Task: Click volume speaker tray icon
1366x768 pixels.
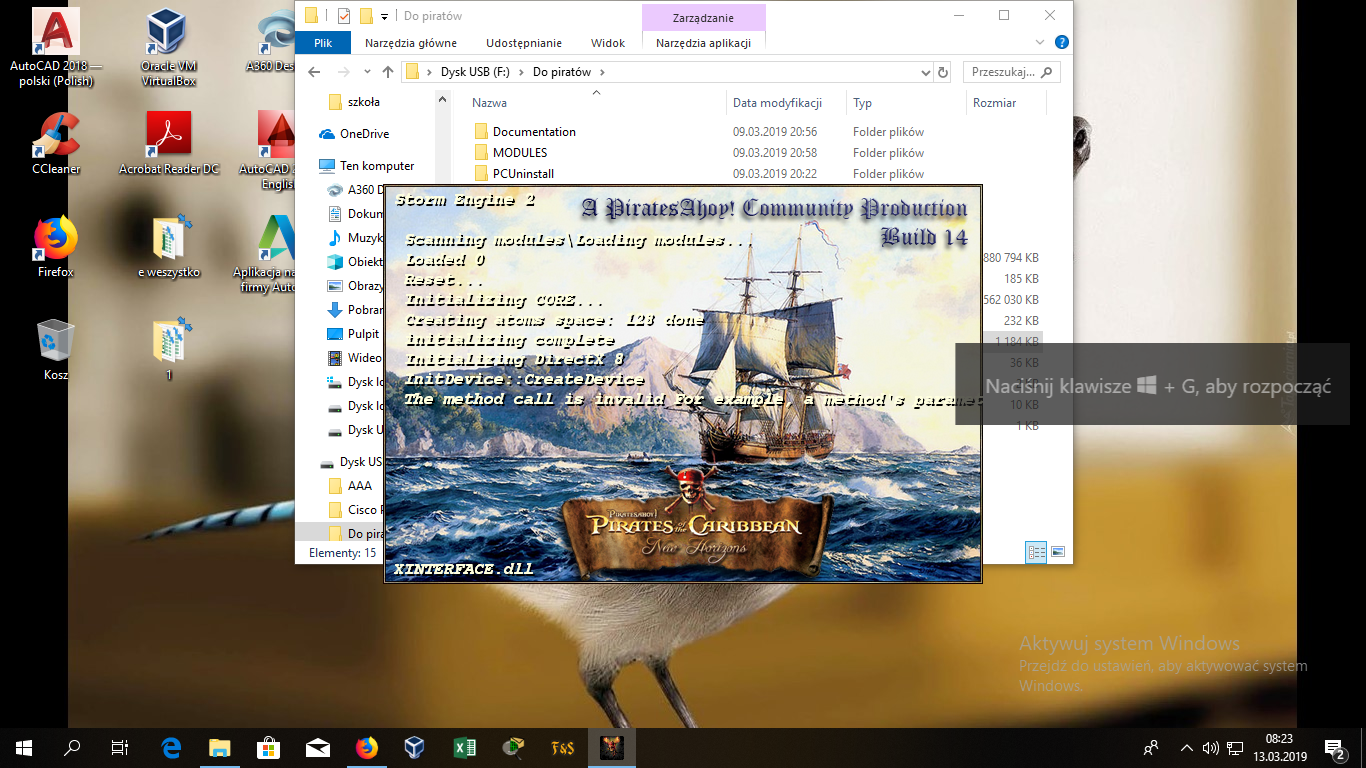Action: pyautogui.click(x=1211, y=747)
